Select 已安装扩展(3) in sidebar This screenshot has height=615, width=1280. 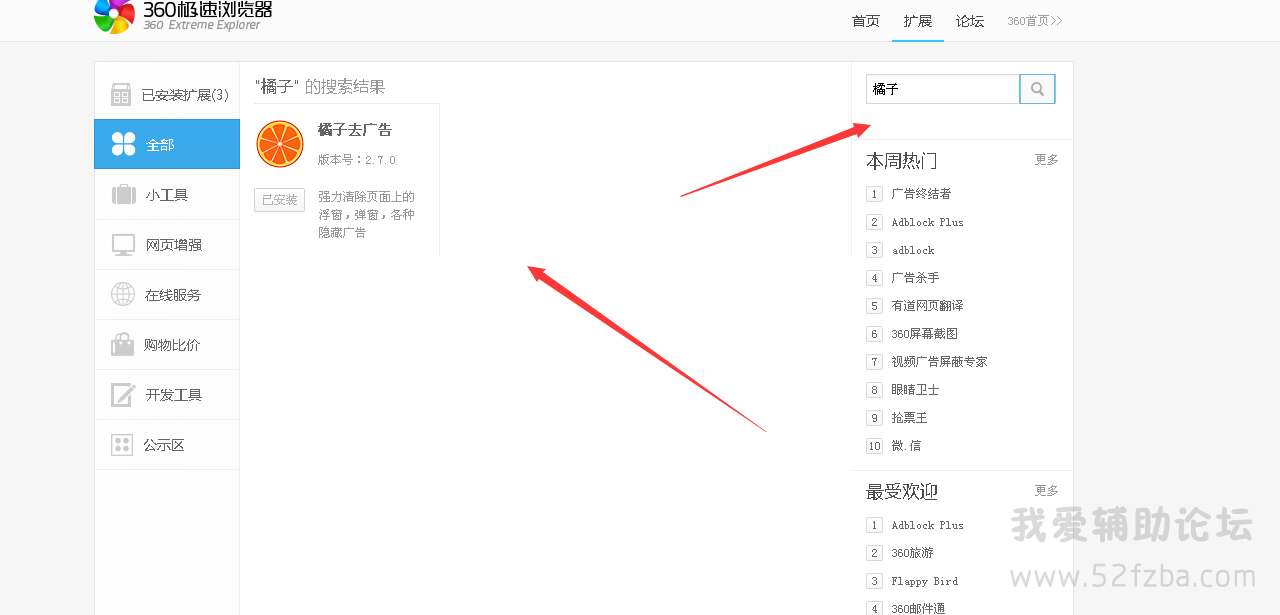point(167,95)
